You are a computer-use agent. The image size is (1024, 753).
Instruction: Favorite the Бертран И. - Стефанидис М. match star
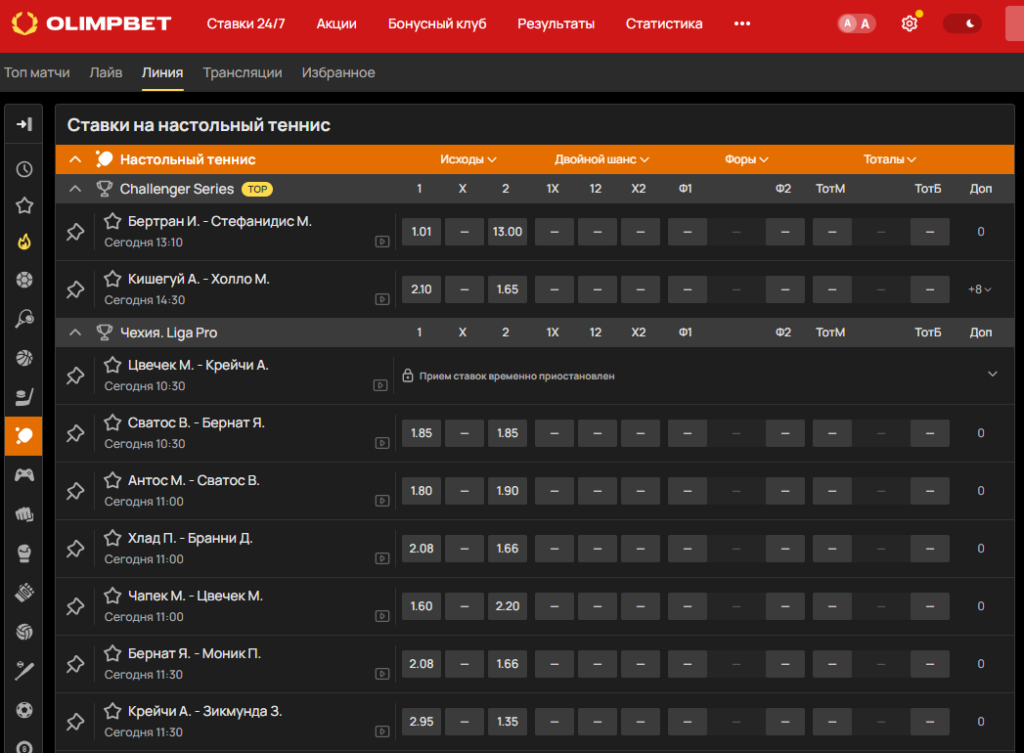click(112, 221)
